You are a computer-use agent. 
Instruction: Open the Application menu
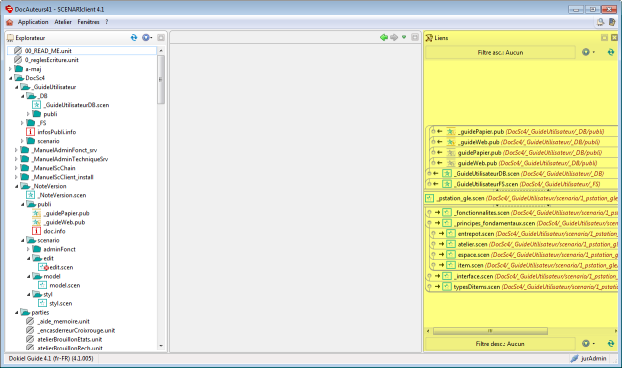point(33,22)
